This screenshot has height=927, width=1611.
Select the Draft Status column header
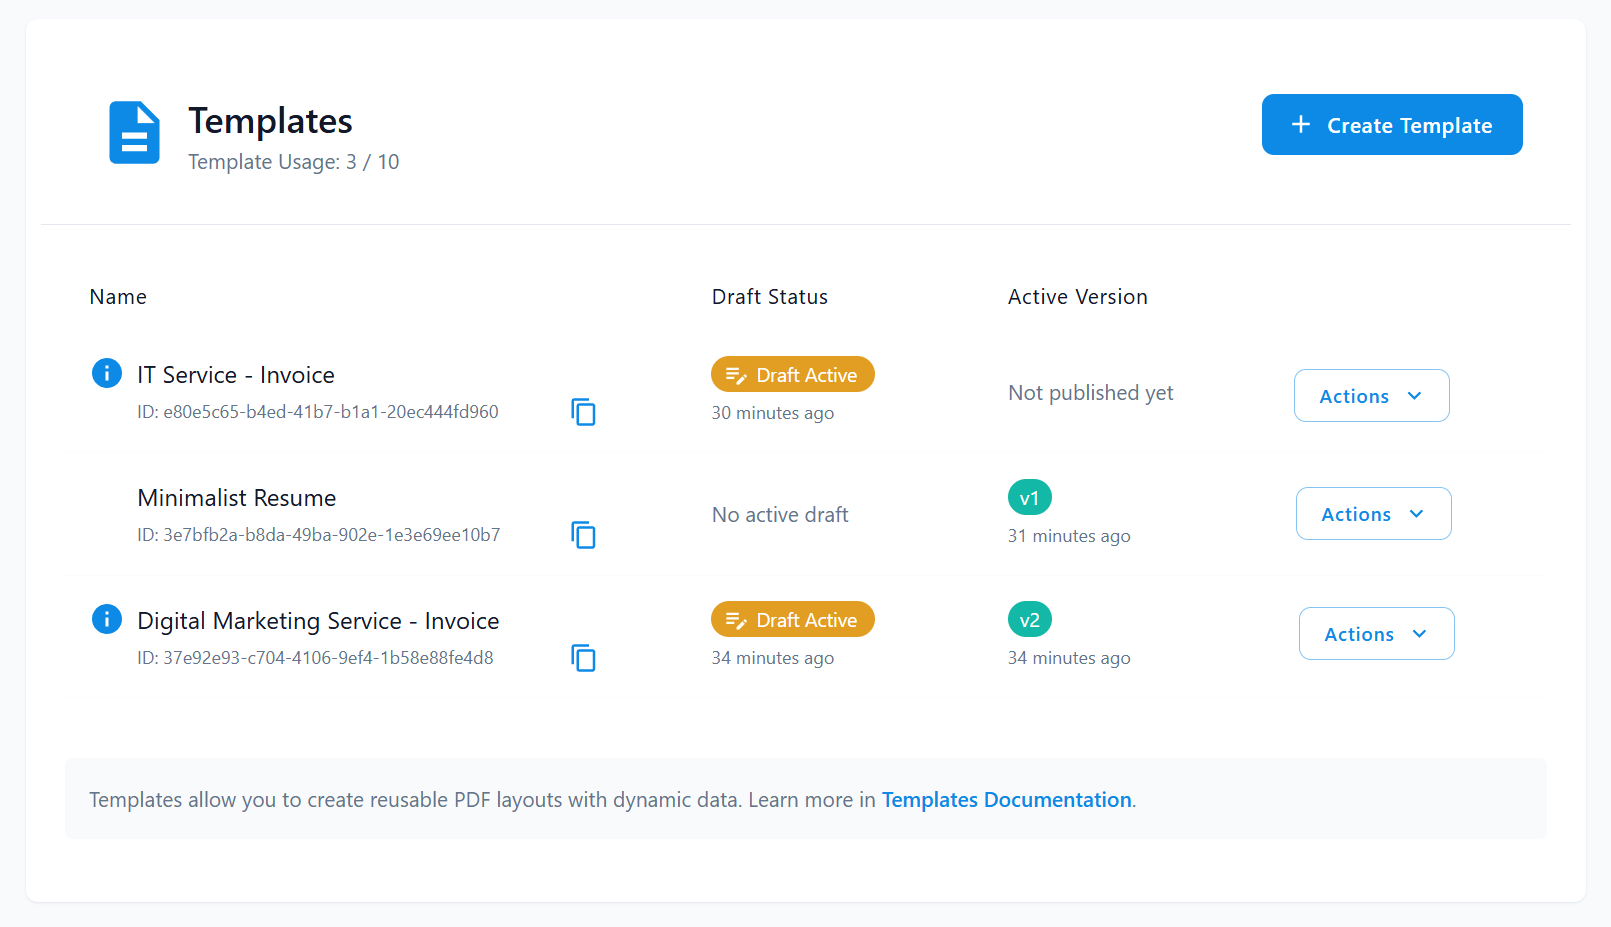coord(769,296)
